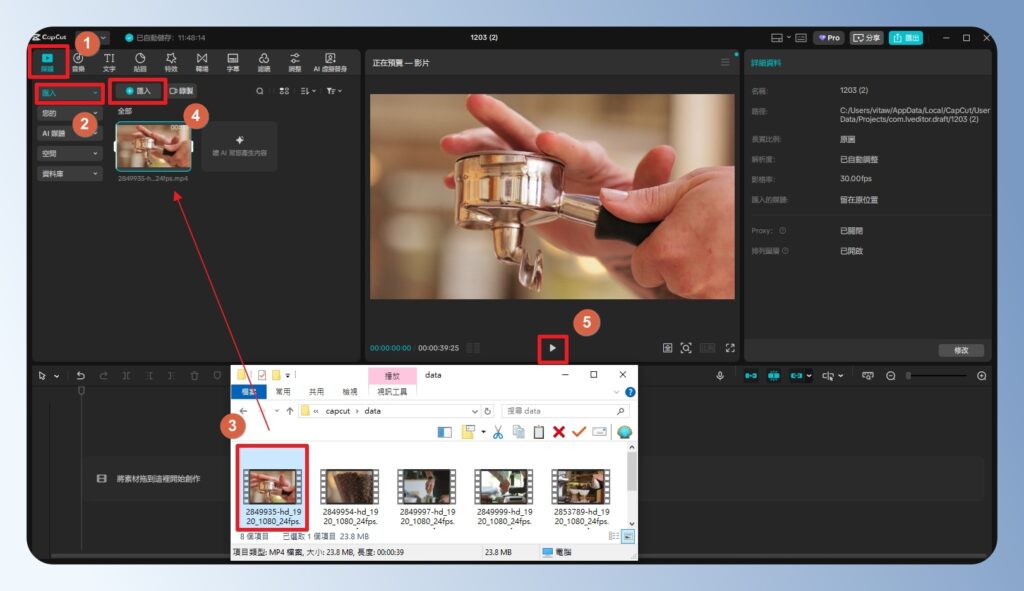Open the 濾鏡 (Filters) panel
Image resolution: width=1024 pixels, height=591 pixels.
tap(263, 61)
